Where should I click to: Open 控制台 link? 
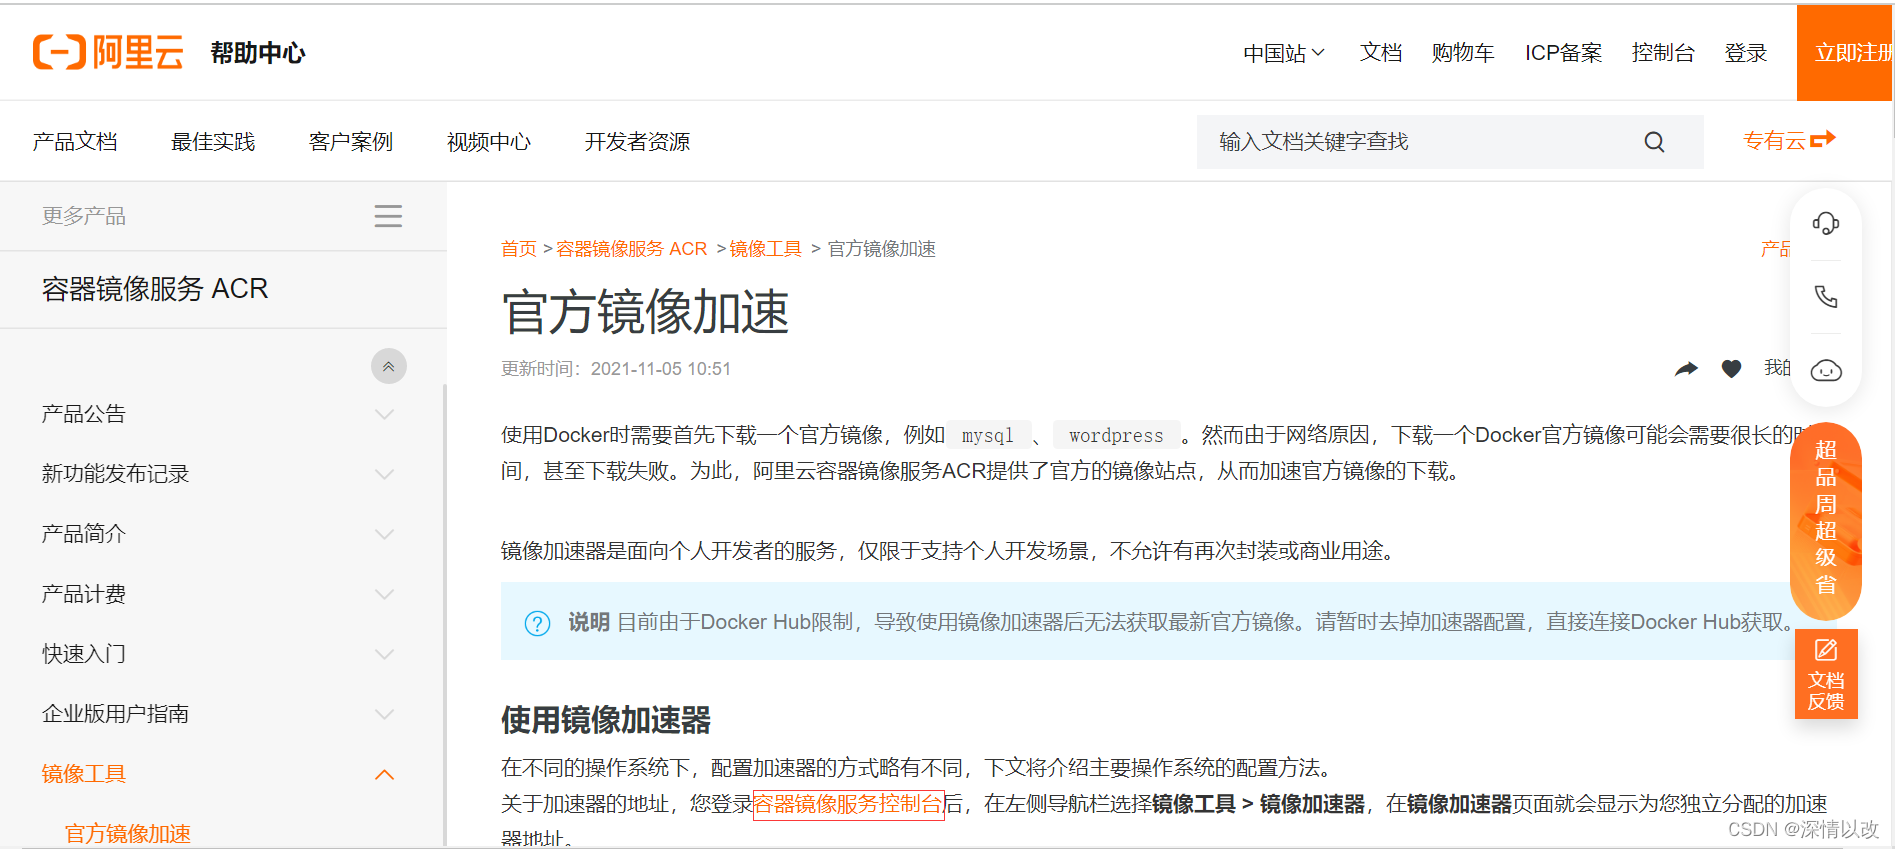point(1663,53)
